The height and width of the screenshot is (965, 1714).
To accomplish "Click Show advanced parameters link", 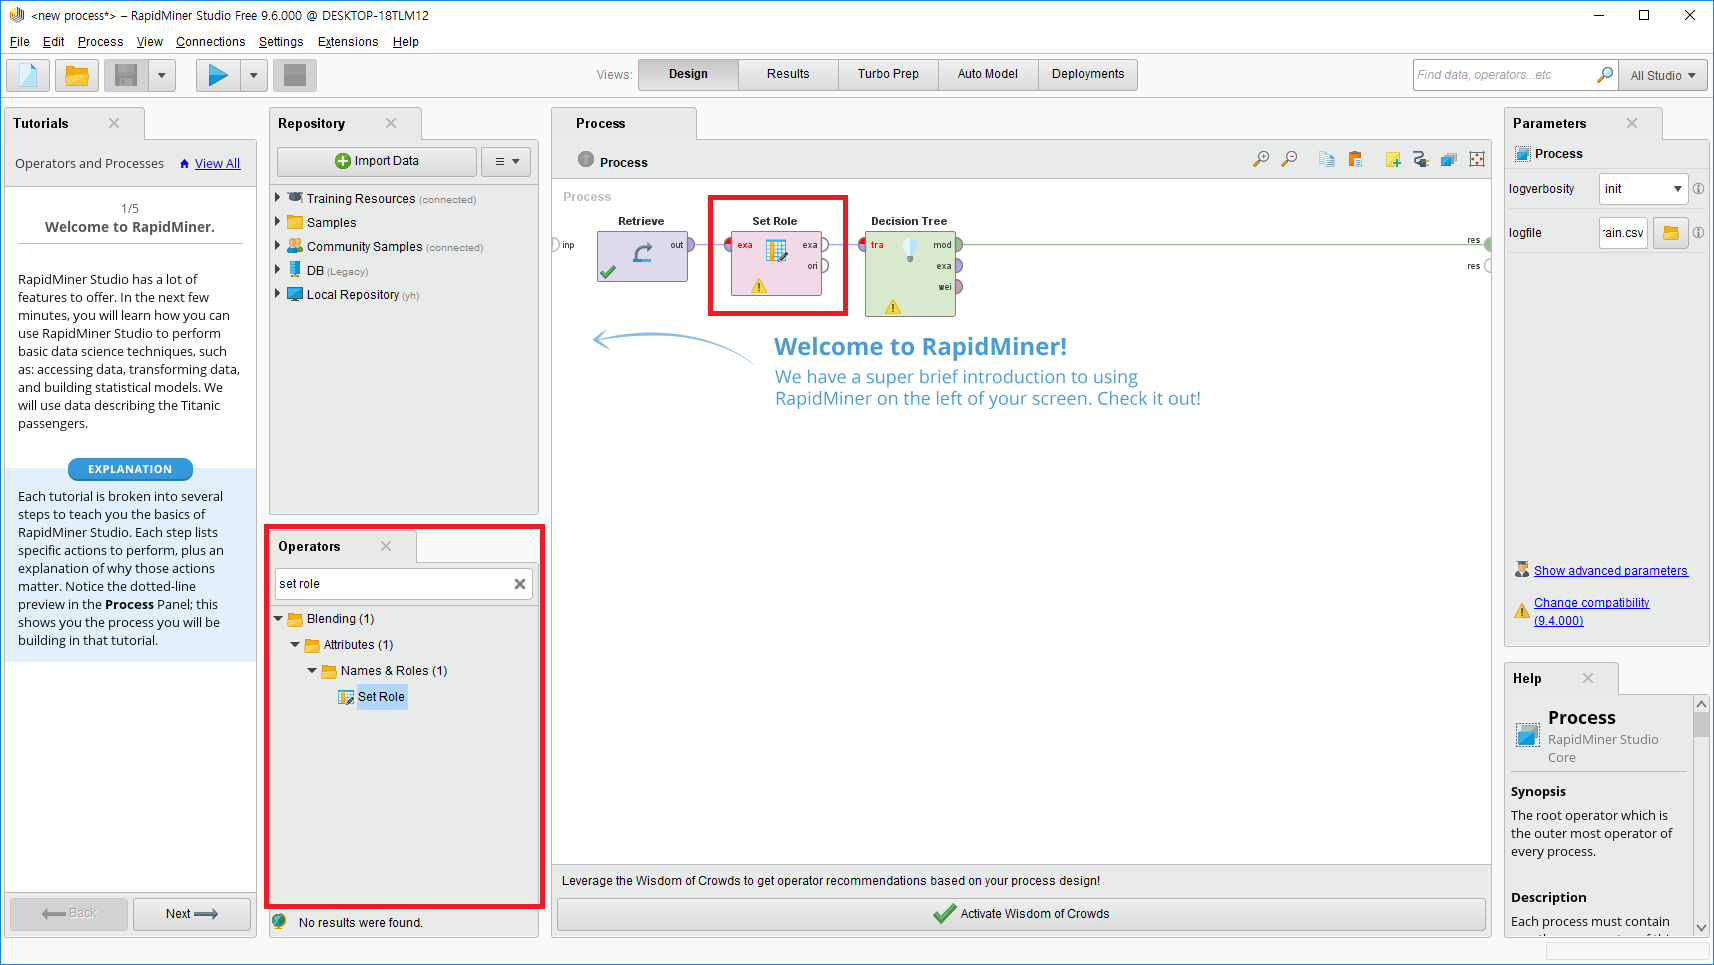I will (x=1610, y=571).
